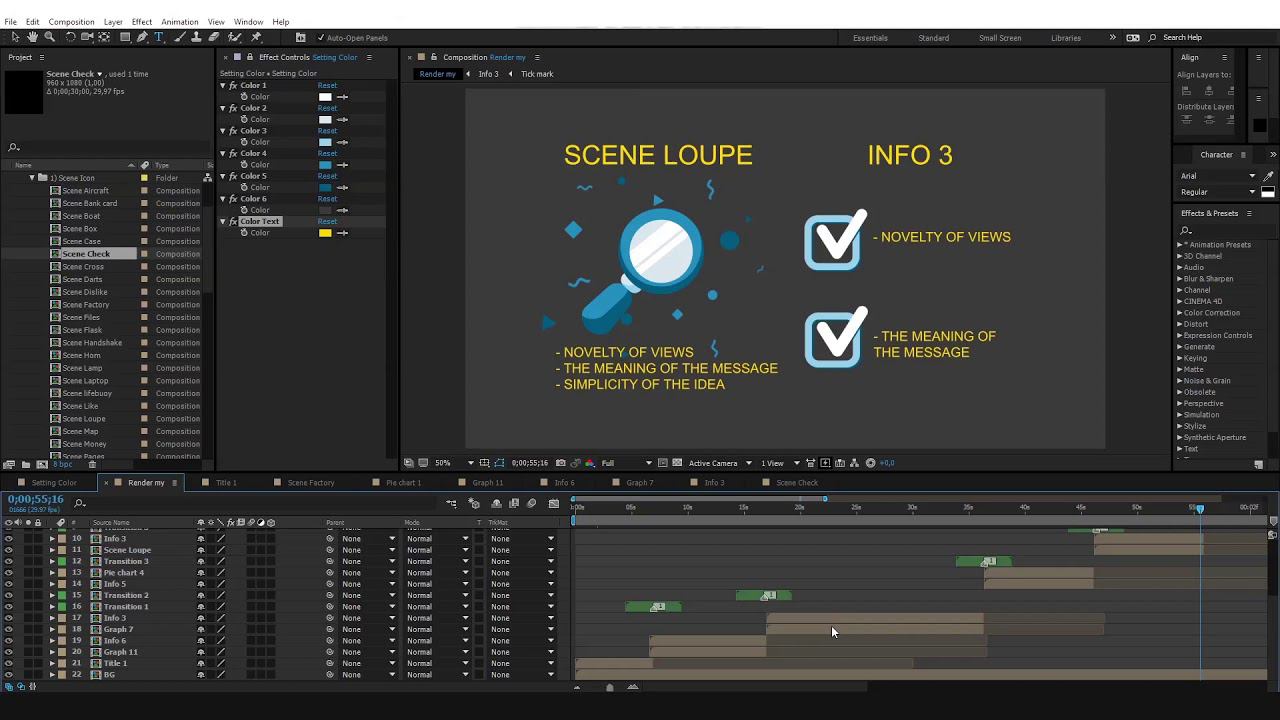This screenshot has height=720, width=1280.
Task: Select the Hand tool
Action: pyautogui.click(x=32, y=37)
